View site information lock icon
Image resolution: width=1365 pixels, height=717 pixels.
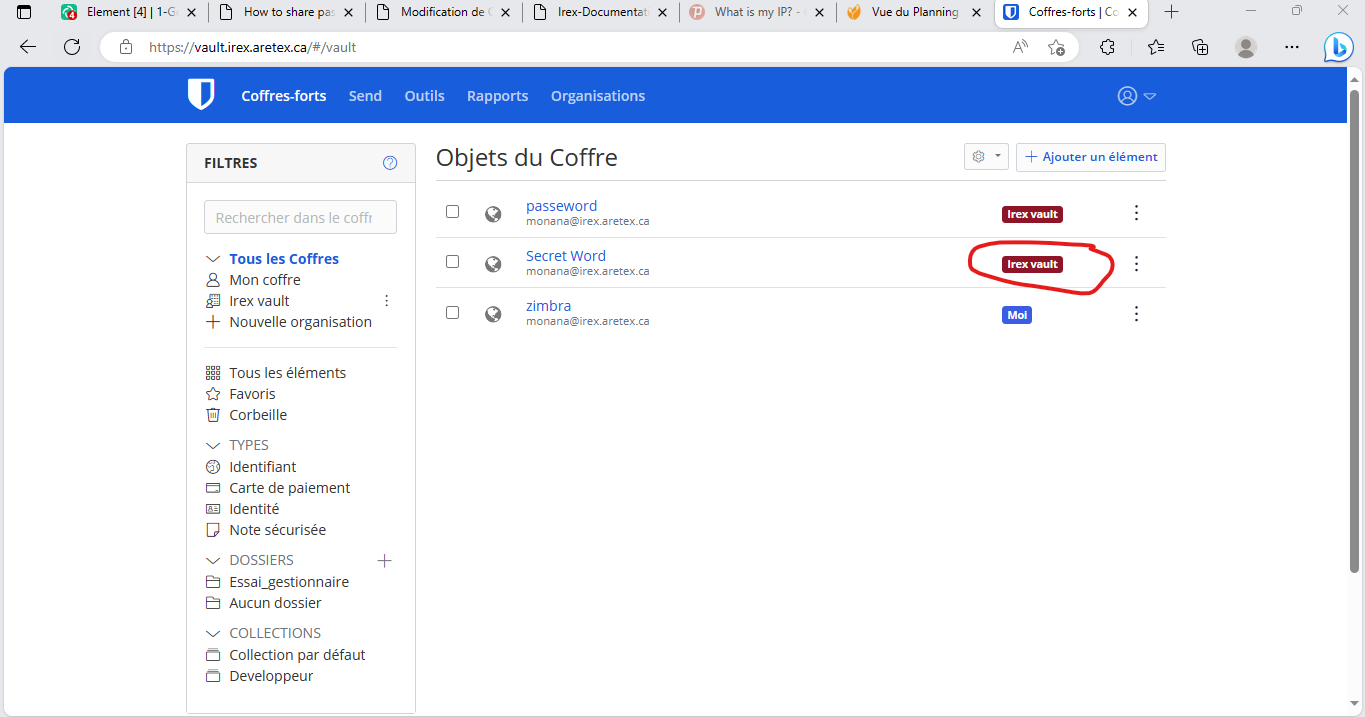point(126,47)
